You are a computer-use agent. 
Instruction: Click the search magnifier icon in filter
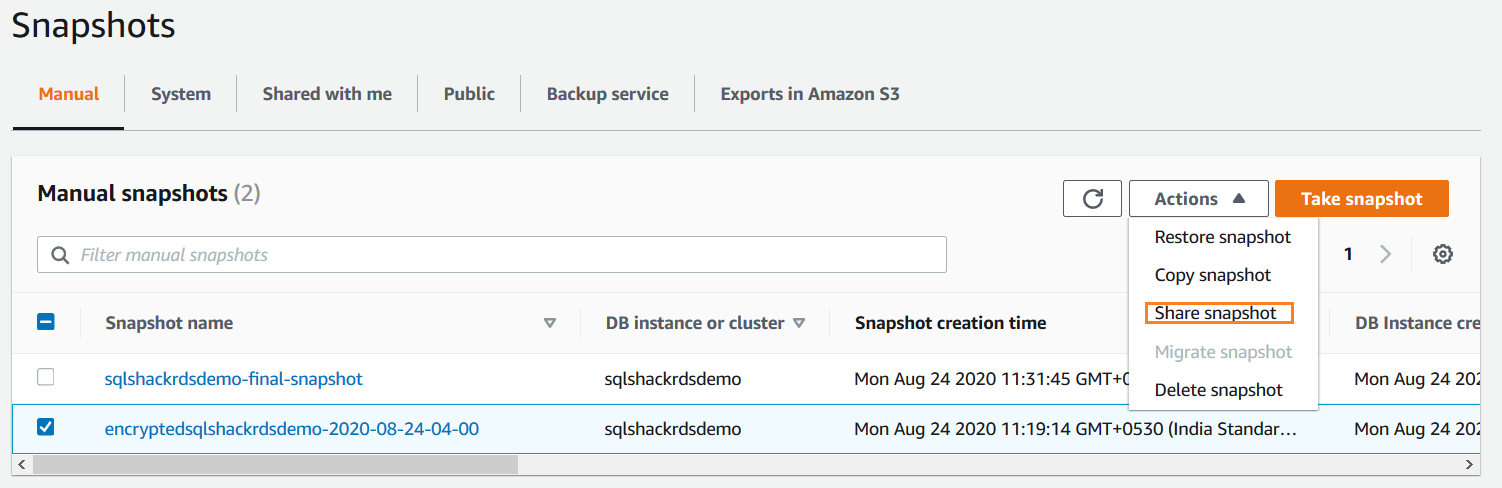pyautogui.click(x=60, y=255)
